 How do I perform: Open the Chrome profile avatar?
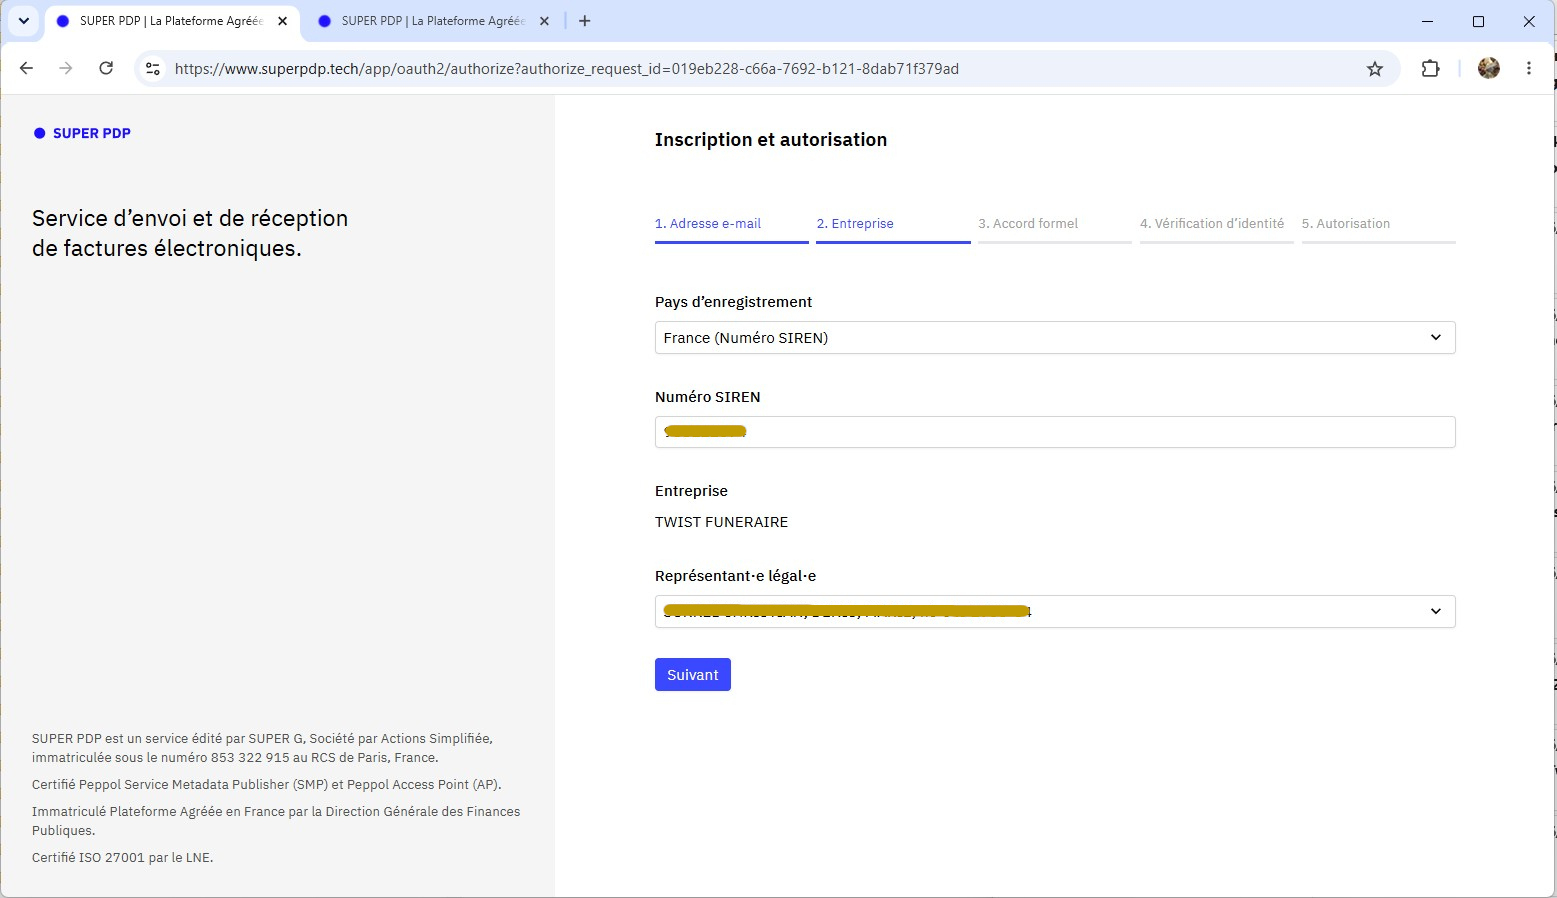pyautogui.click(x=1489, y=68)
